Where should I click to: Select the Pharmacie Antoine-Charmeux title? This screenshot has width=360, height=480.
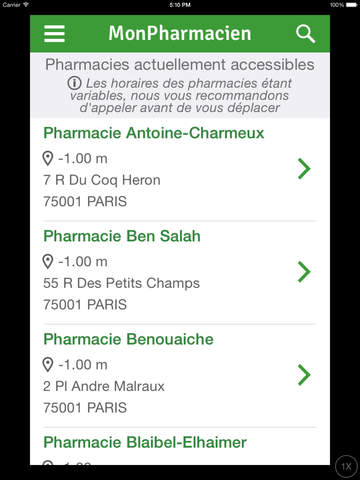[154, 133]
